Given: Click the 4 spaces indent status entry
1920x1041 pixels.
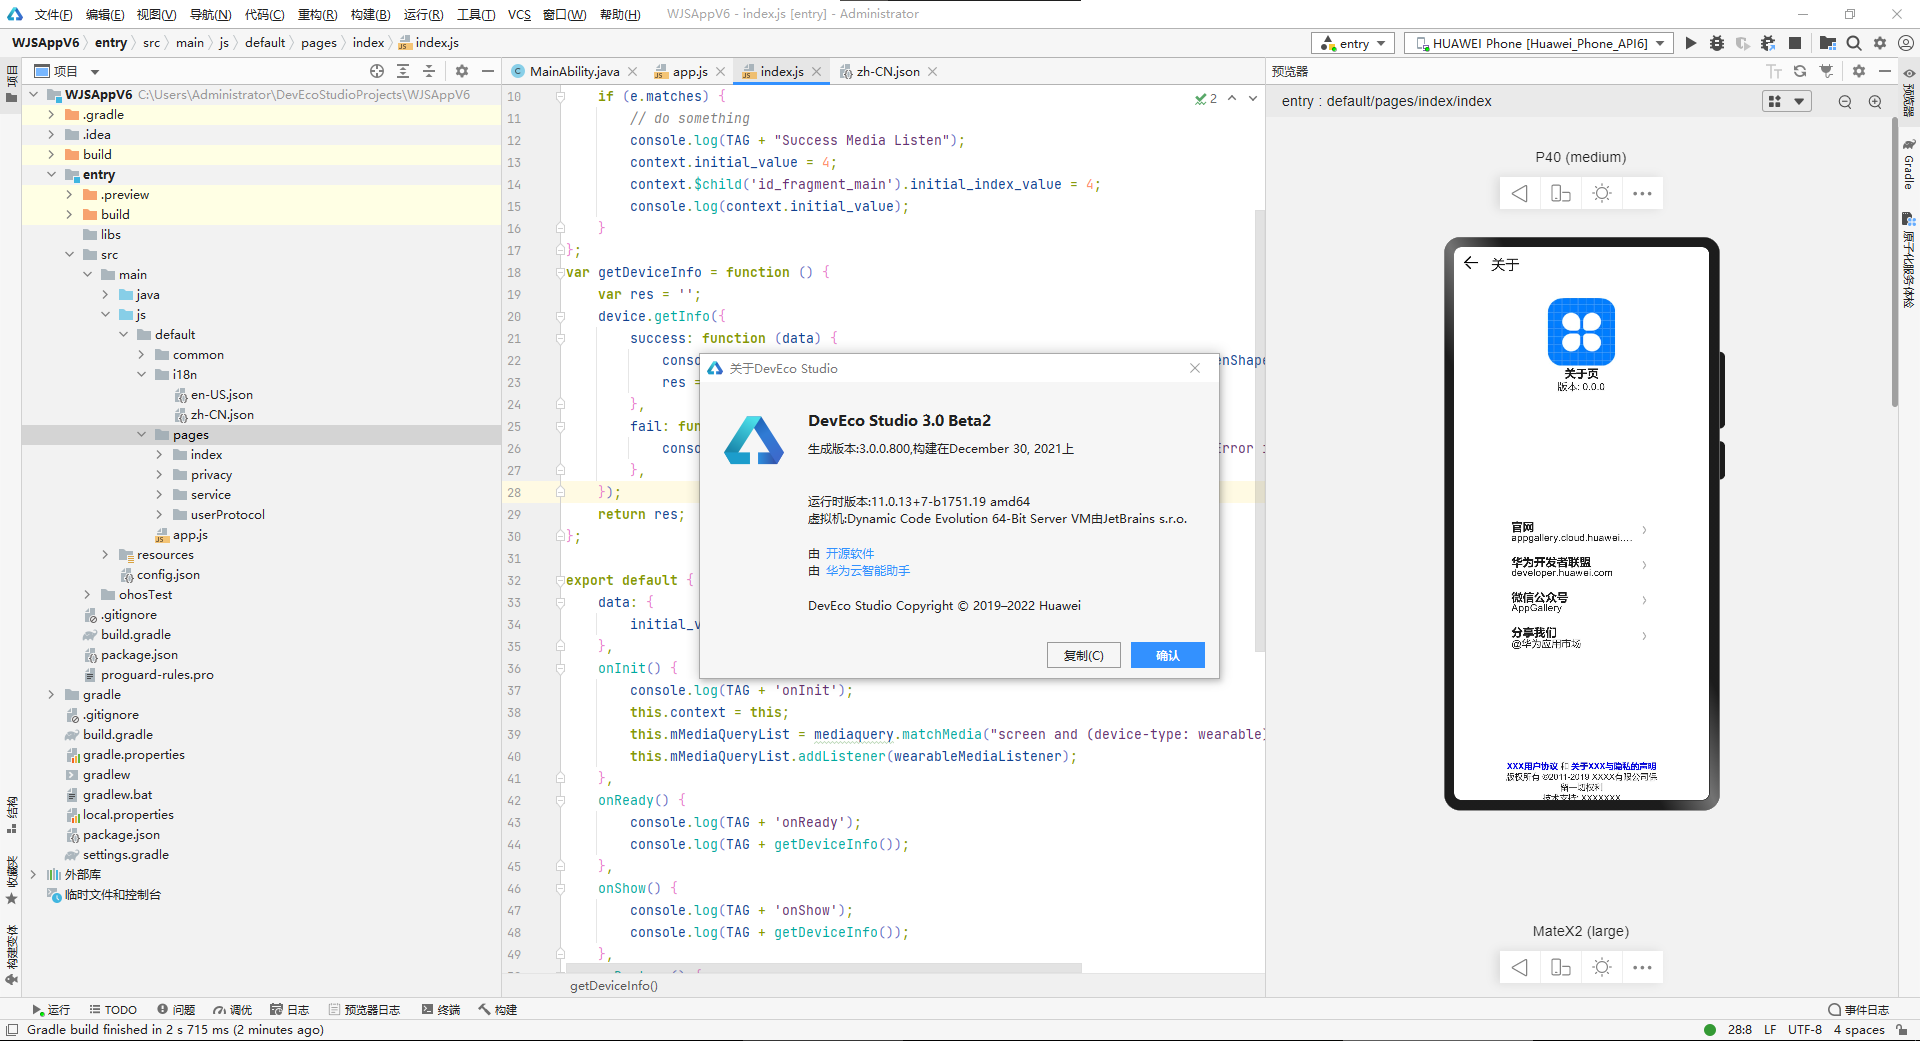Looking at the screenshot, I should pos(1858,1030).
